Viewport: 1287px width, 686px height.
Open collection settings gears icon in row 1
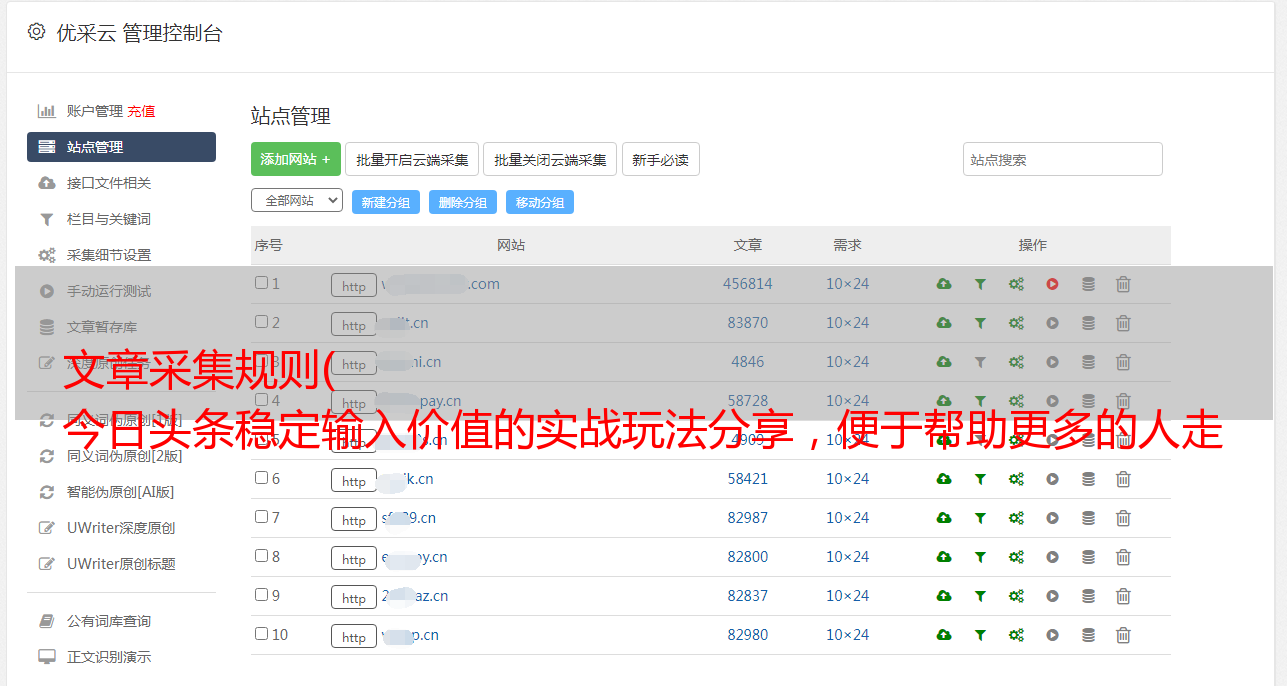(1016, 284)
